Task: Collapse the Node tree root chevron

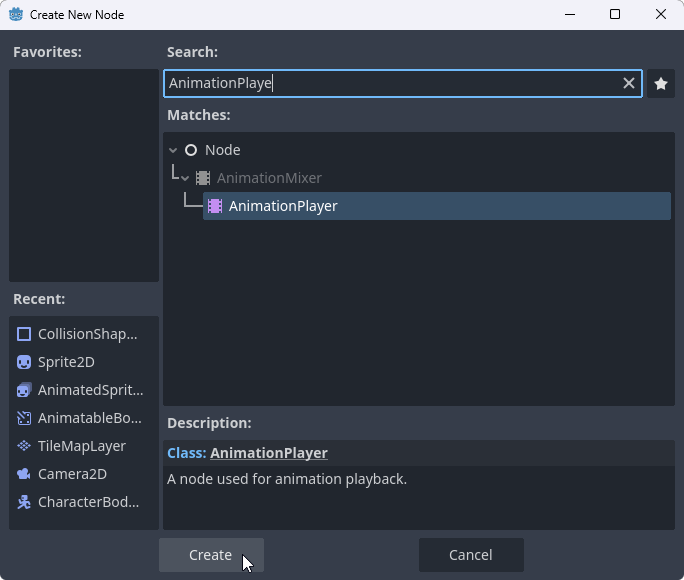Action: (x=173, y=150)
